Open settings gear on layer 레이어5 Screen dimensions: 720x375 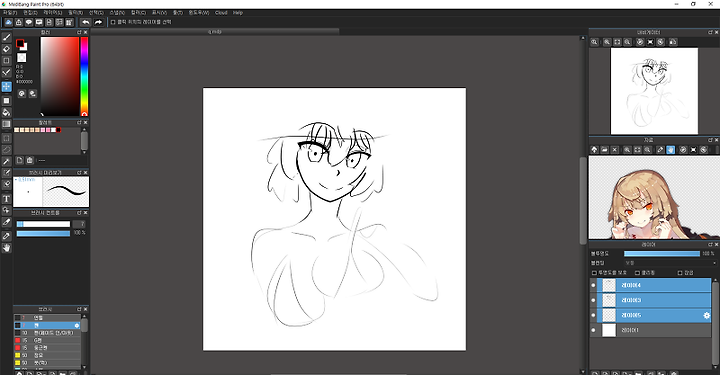(x=706, y=315)
